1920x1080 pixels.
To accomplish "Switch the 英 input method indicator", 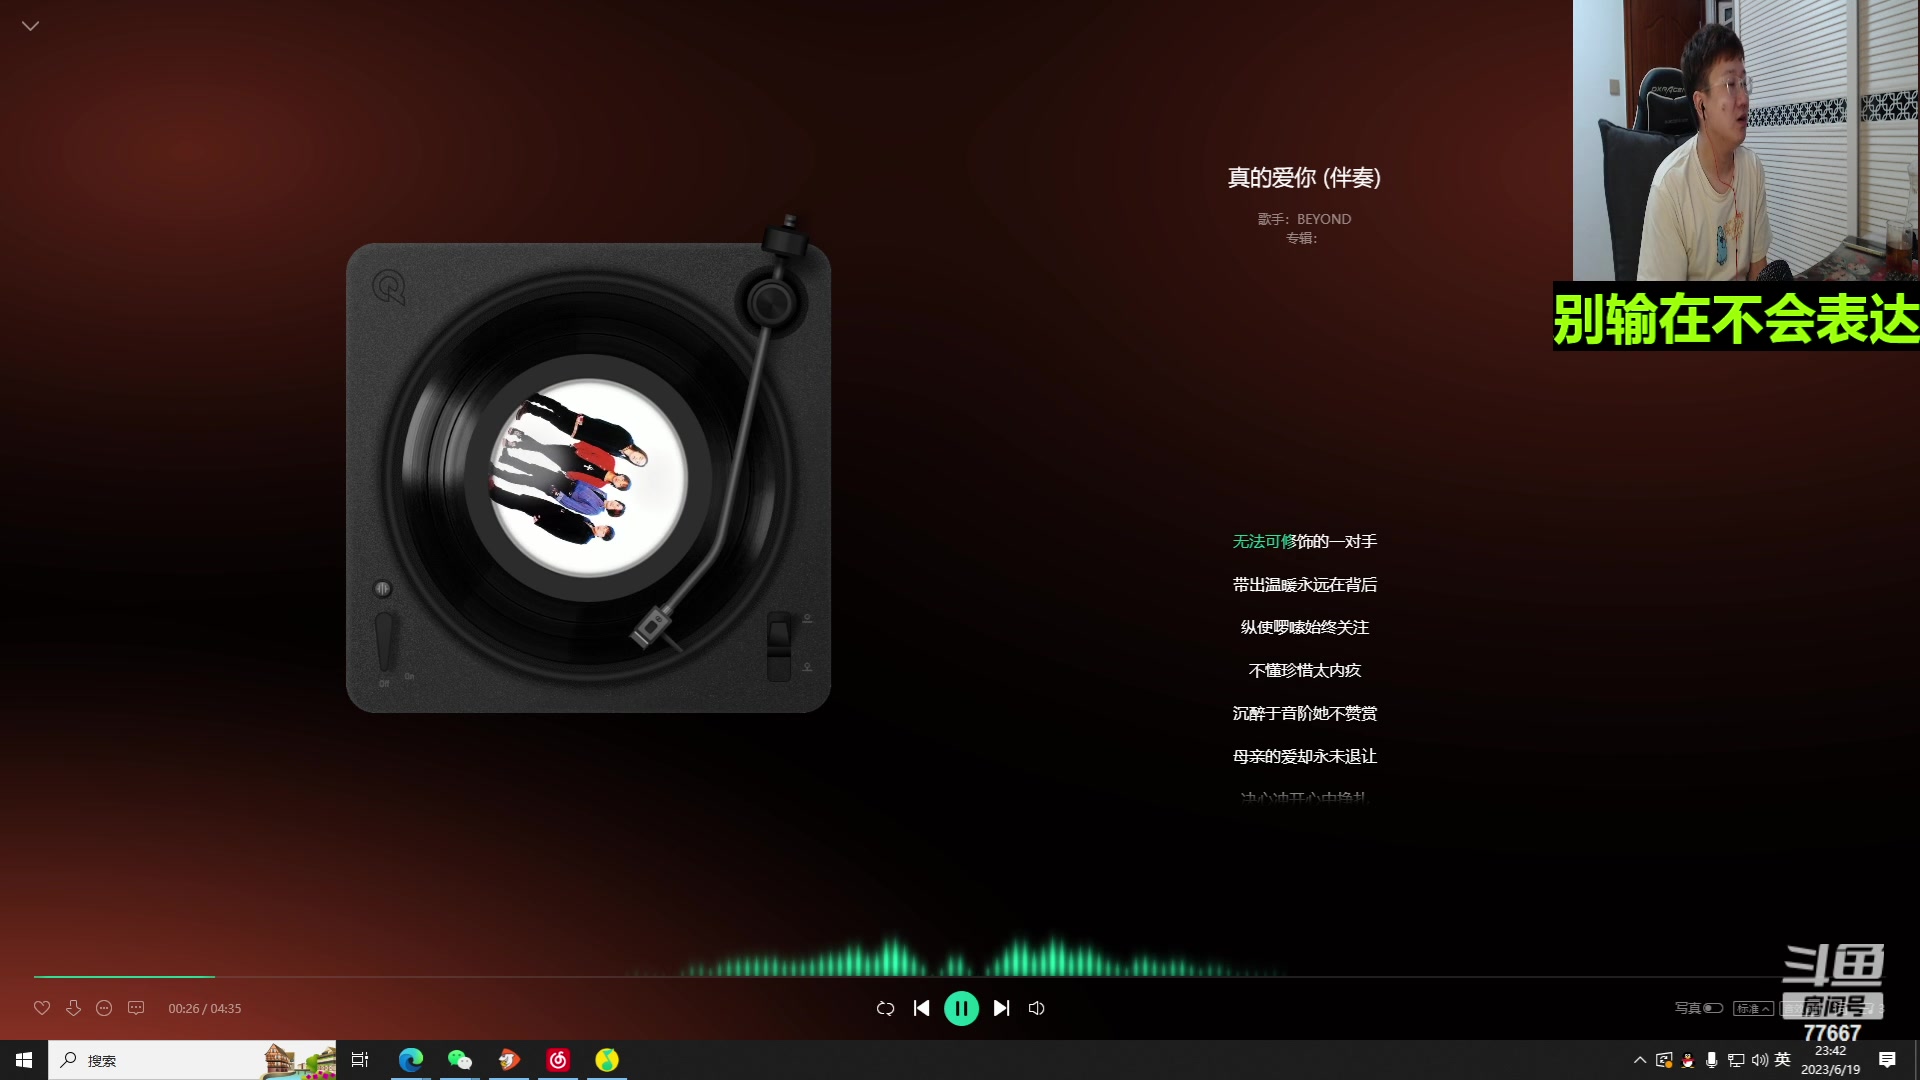I will point(1783,1060).
